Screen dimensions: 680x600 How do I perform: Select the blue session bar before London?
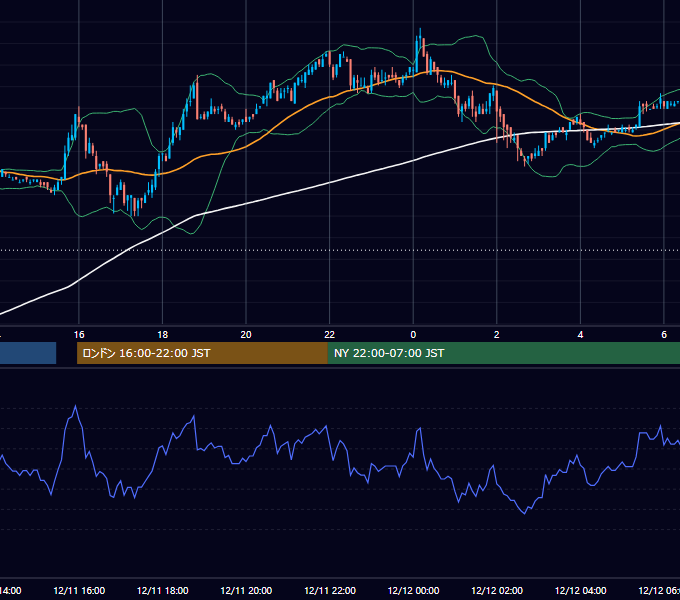(x=28, y=353)
